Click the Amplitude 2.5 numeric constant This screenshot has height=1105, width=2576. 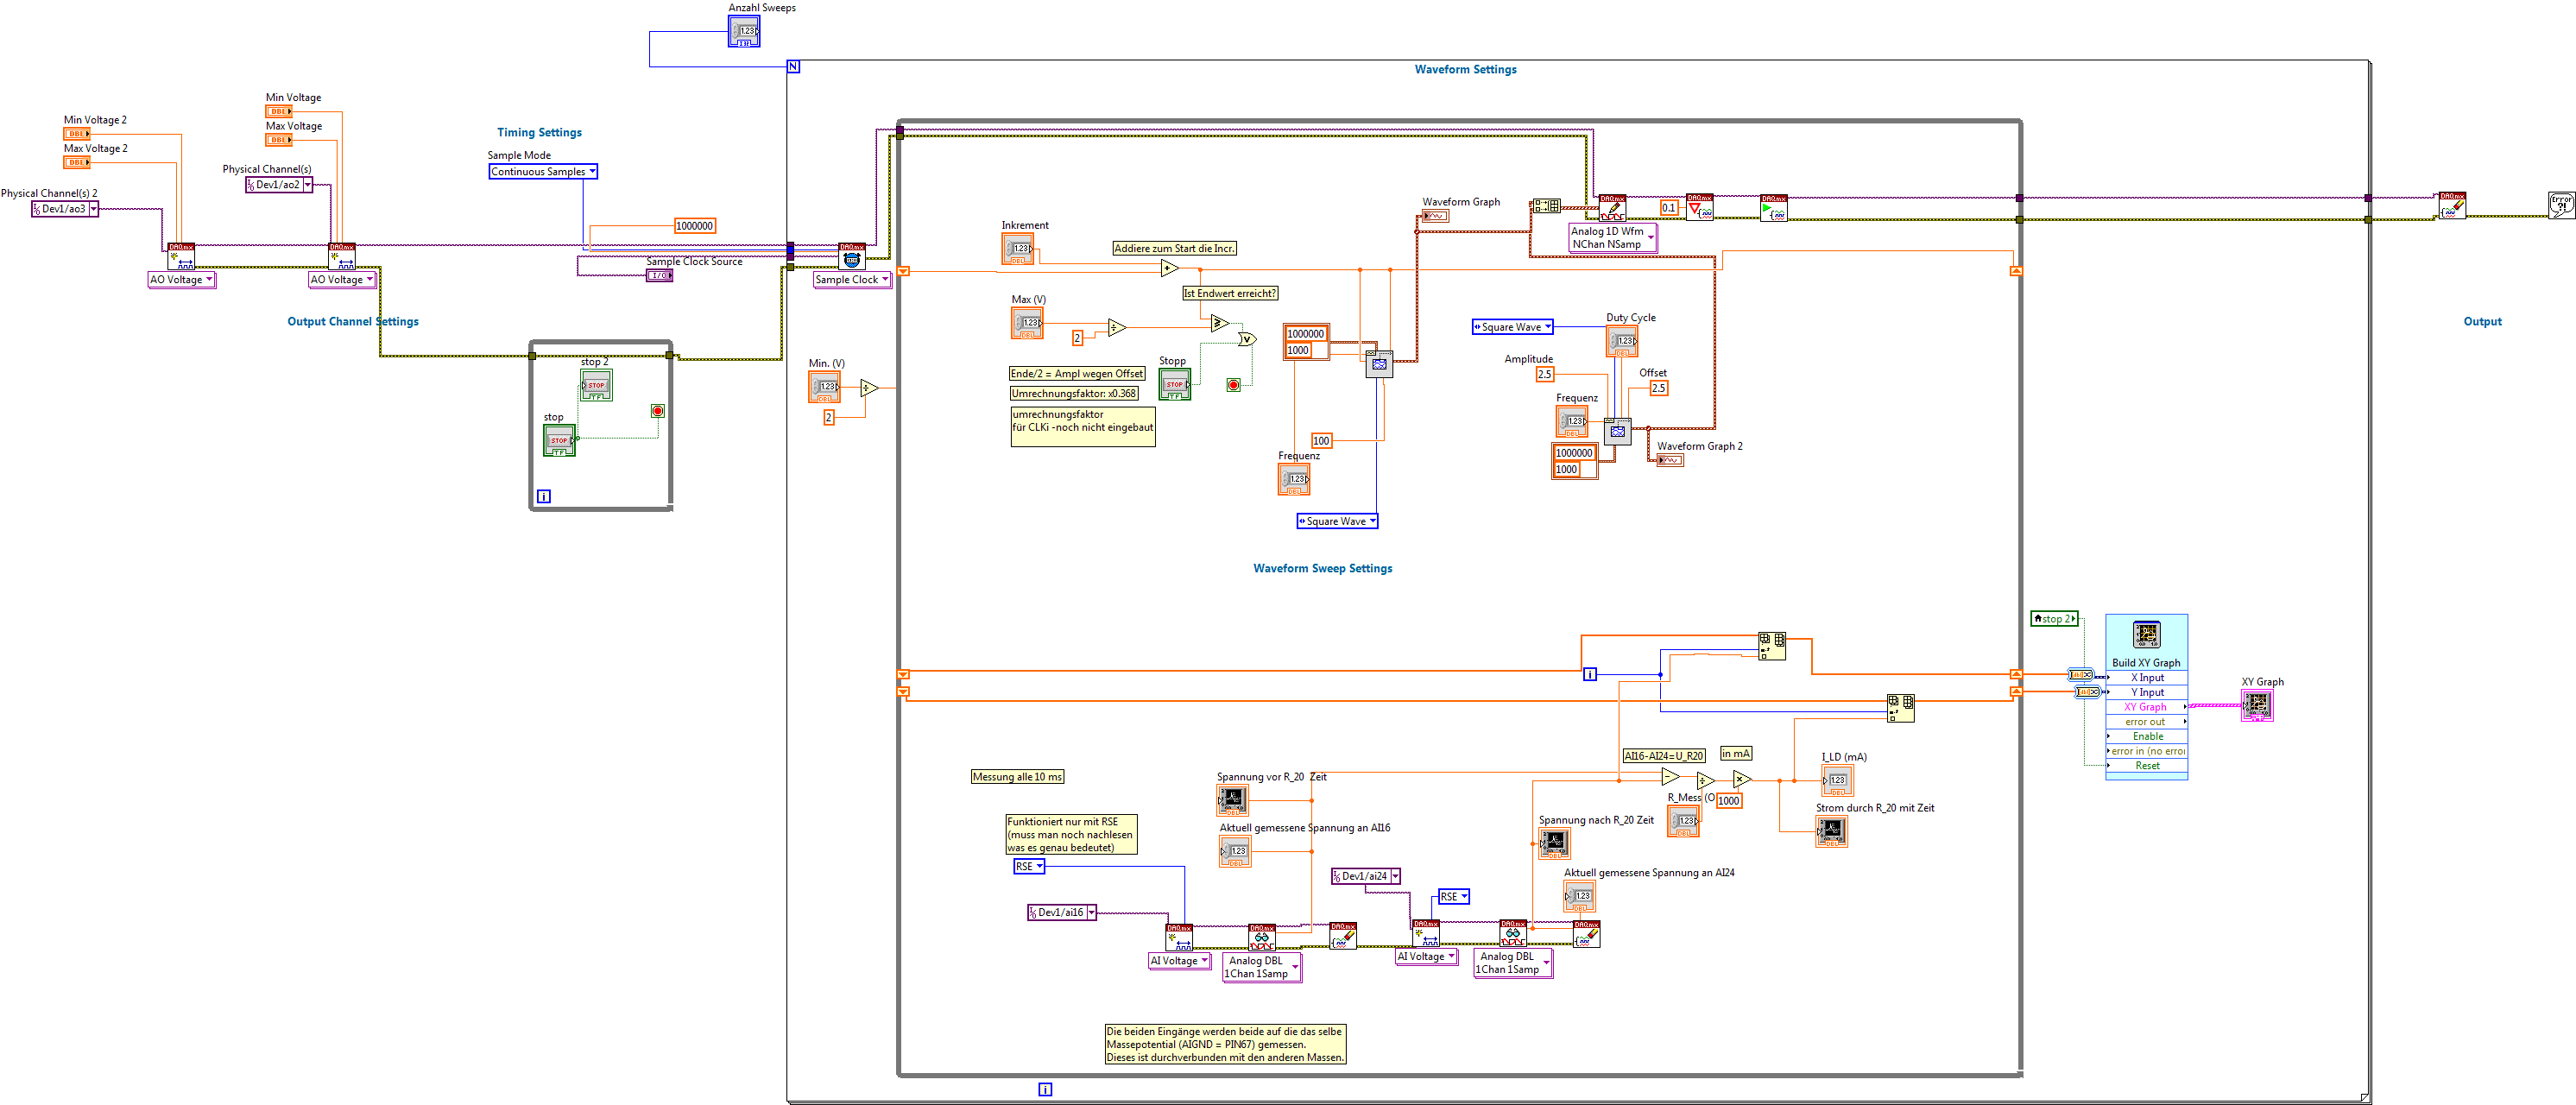[1544, 374]
